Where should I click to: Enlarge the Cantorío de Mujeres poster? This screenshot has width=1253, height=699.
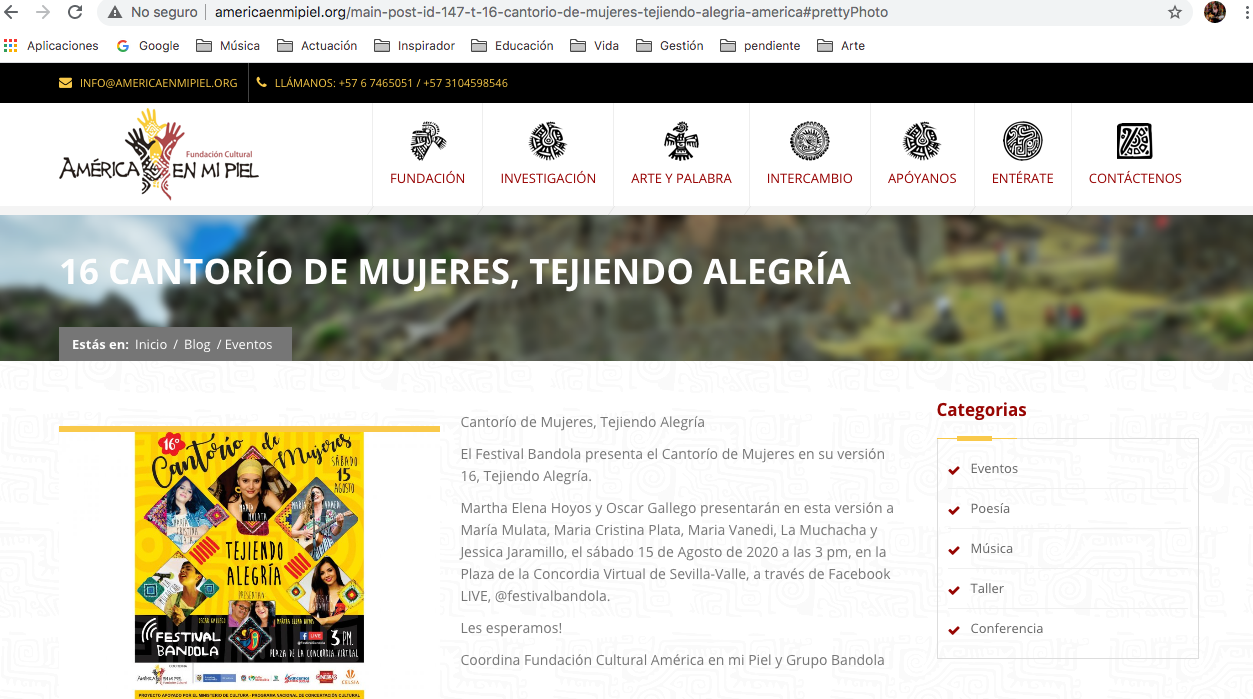tap(249, 560)
